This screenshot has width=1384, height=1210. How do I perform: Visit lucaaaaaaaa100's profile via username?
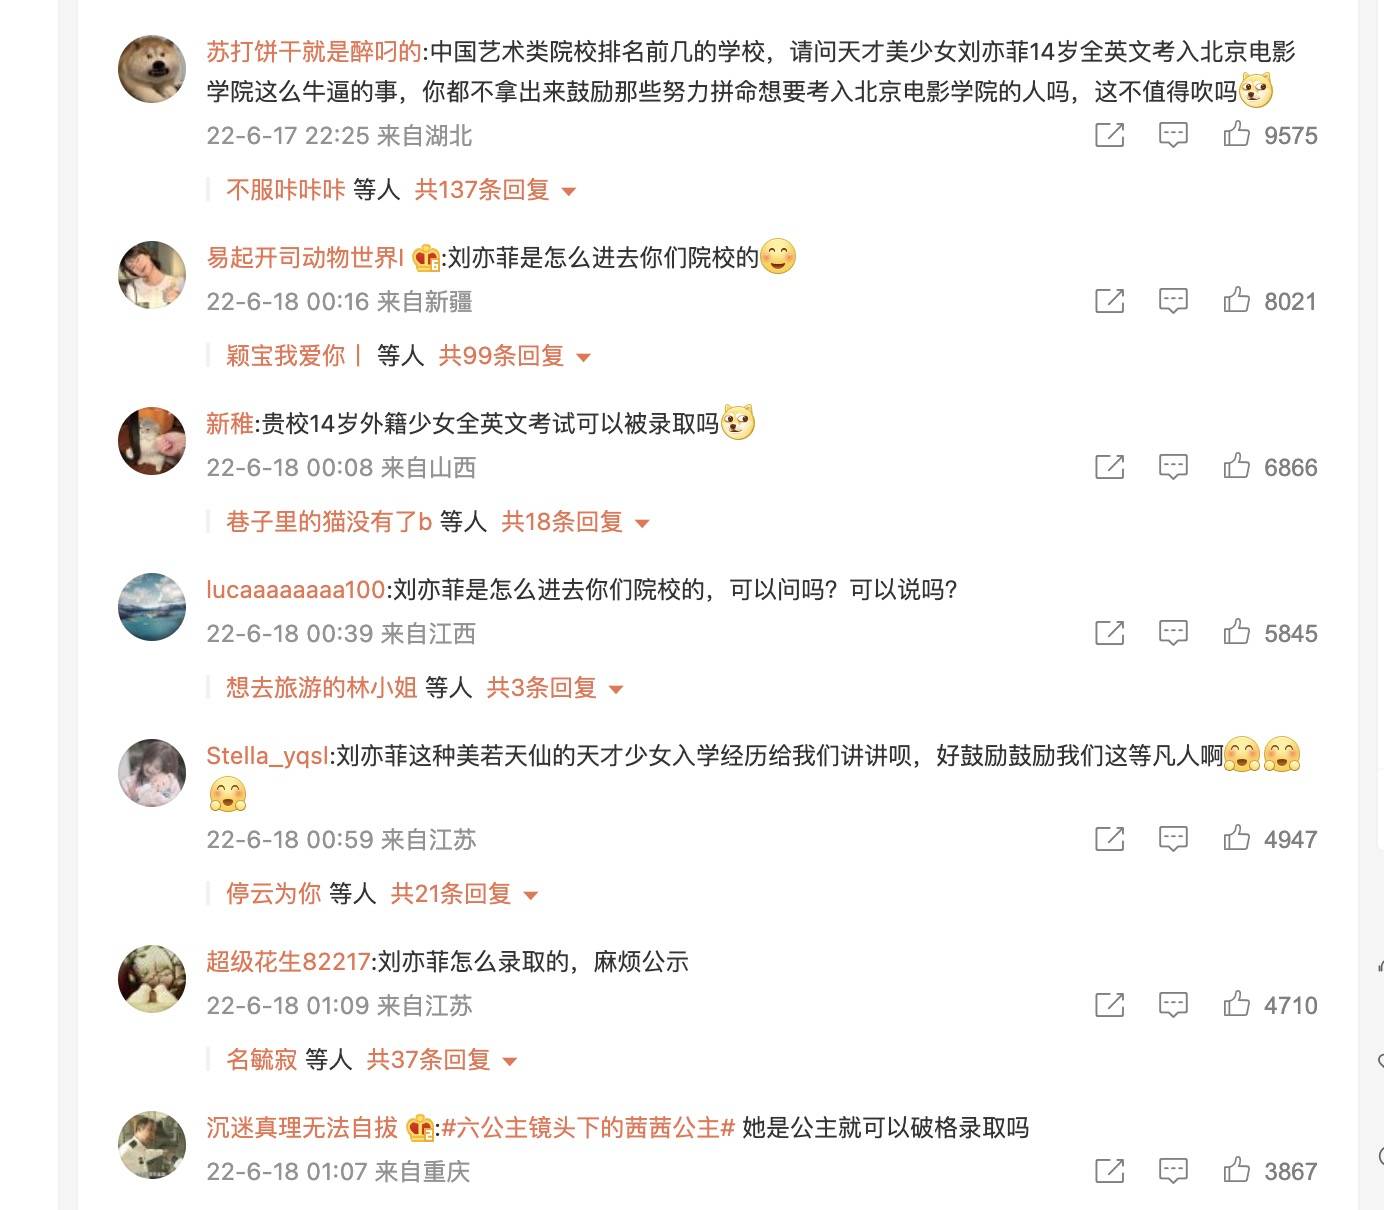pos(296,590)
